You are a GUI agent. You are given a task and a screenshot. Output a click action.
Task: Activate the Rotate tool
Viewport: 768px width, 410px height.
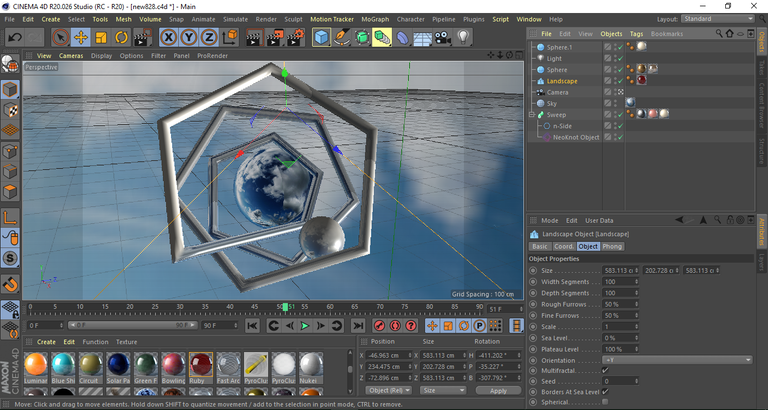point(121,37)
